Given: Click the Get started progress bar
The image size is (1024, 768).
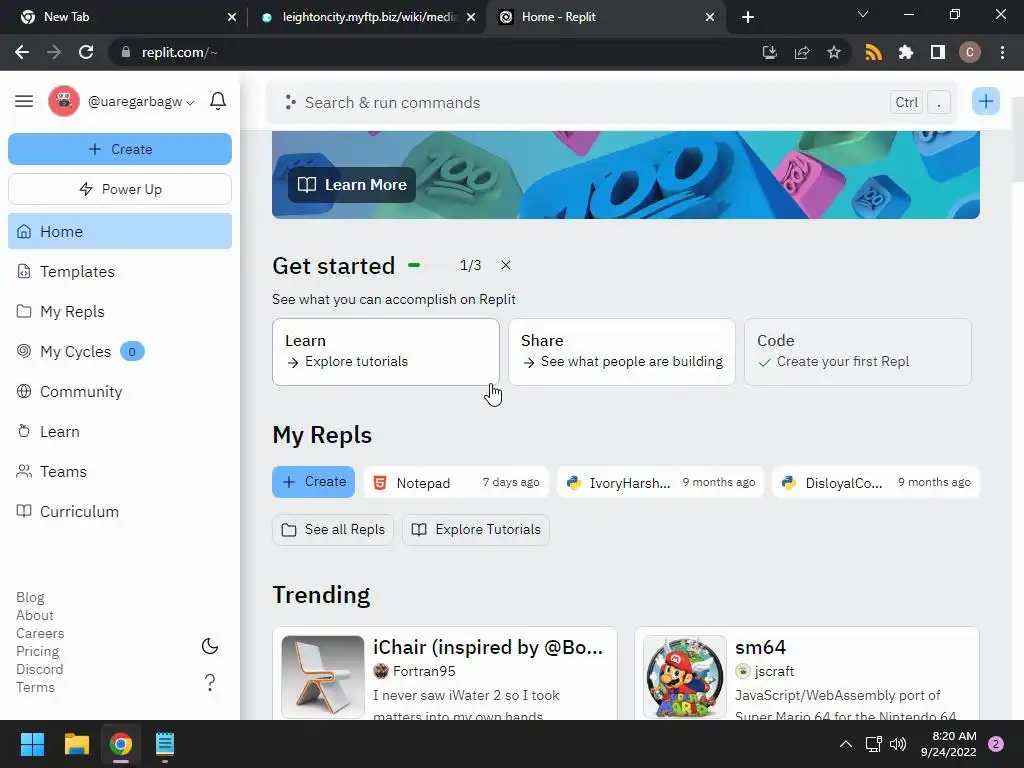Looking at the screenshot, I should click(430, 265).
